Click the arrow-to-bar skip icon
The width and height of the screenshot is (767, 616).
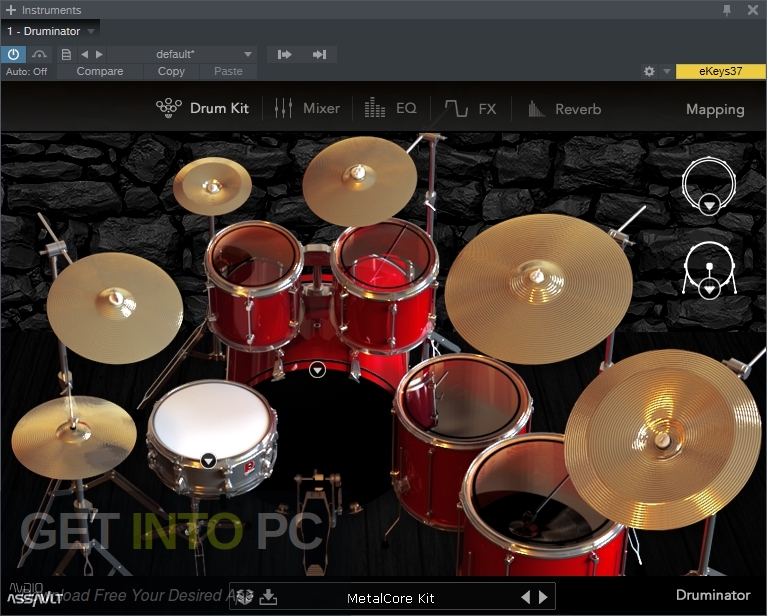(x=319, y=54)
